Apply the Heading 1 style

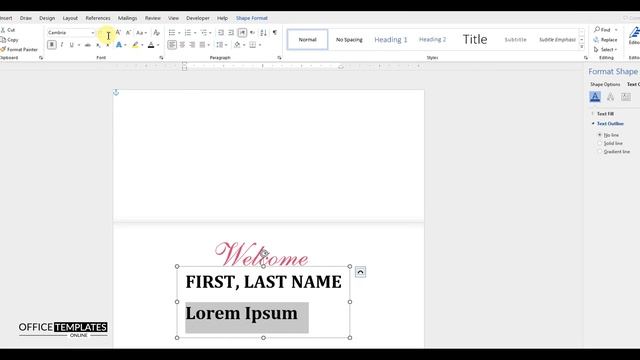coord(391,40)
